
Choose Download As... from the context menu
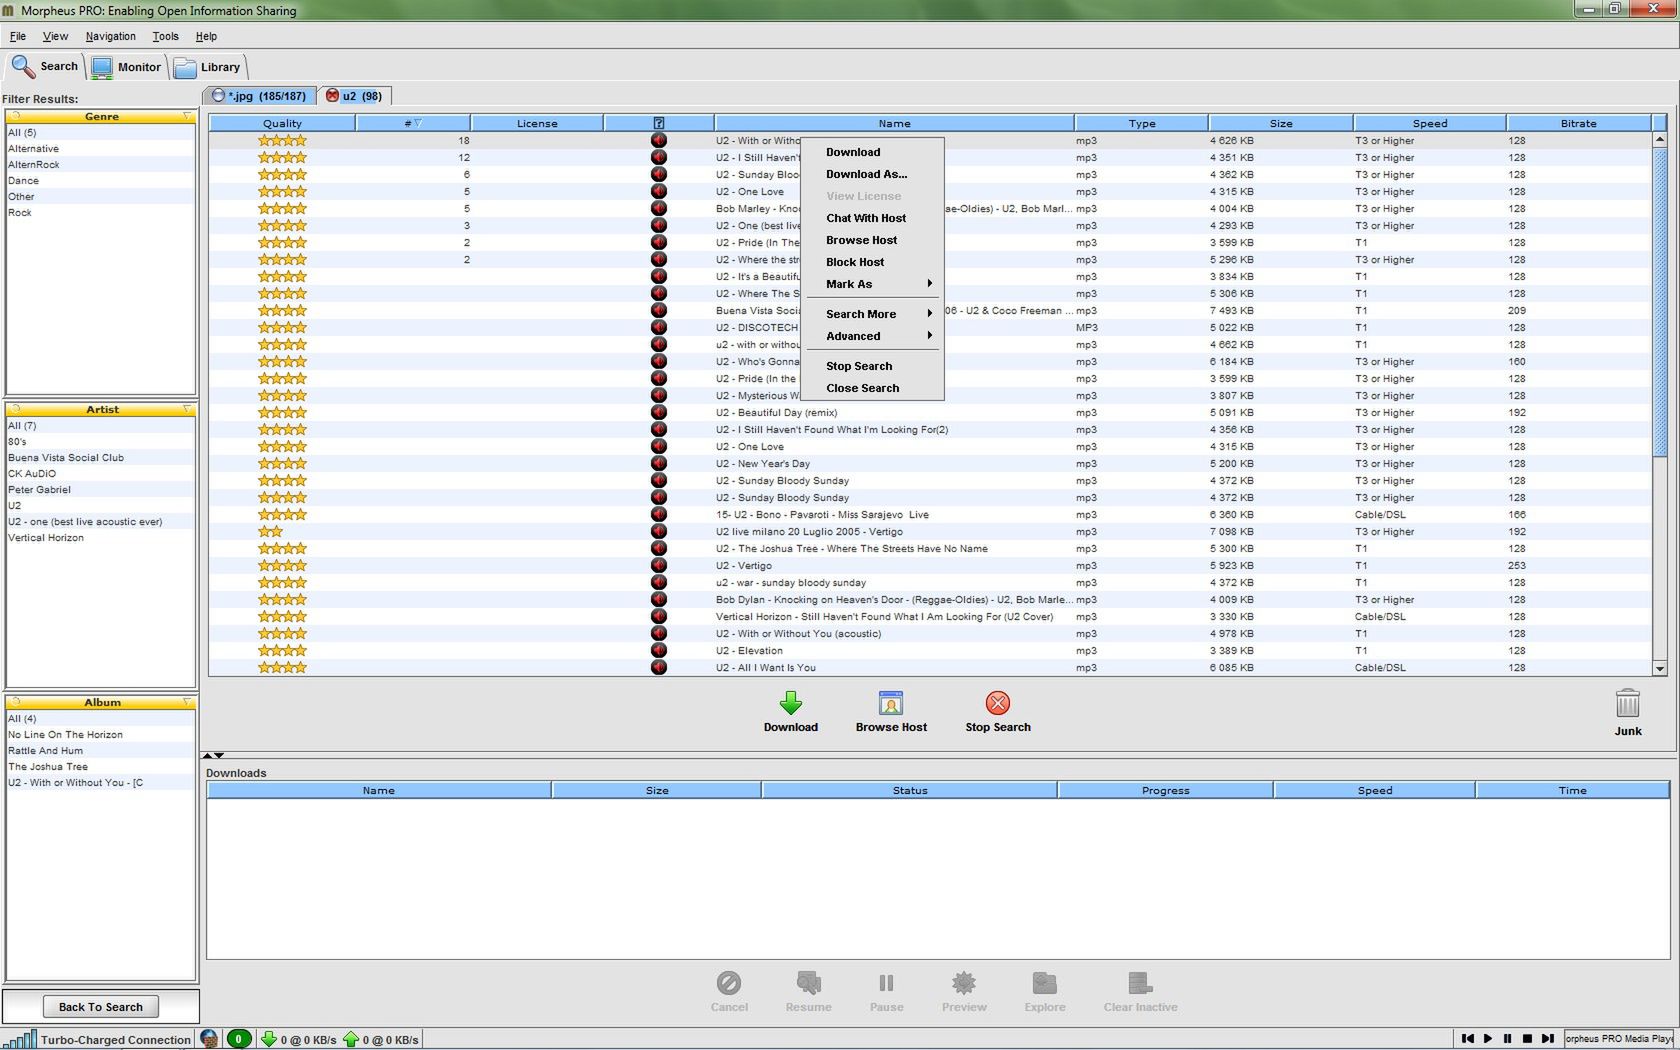[x=874, y=174]
